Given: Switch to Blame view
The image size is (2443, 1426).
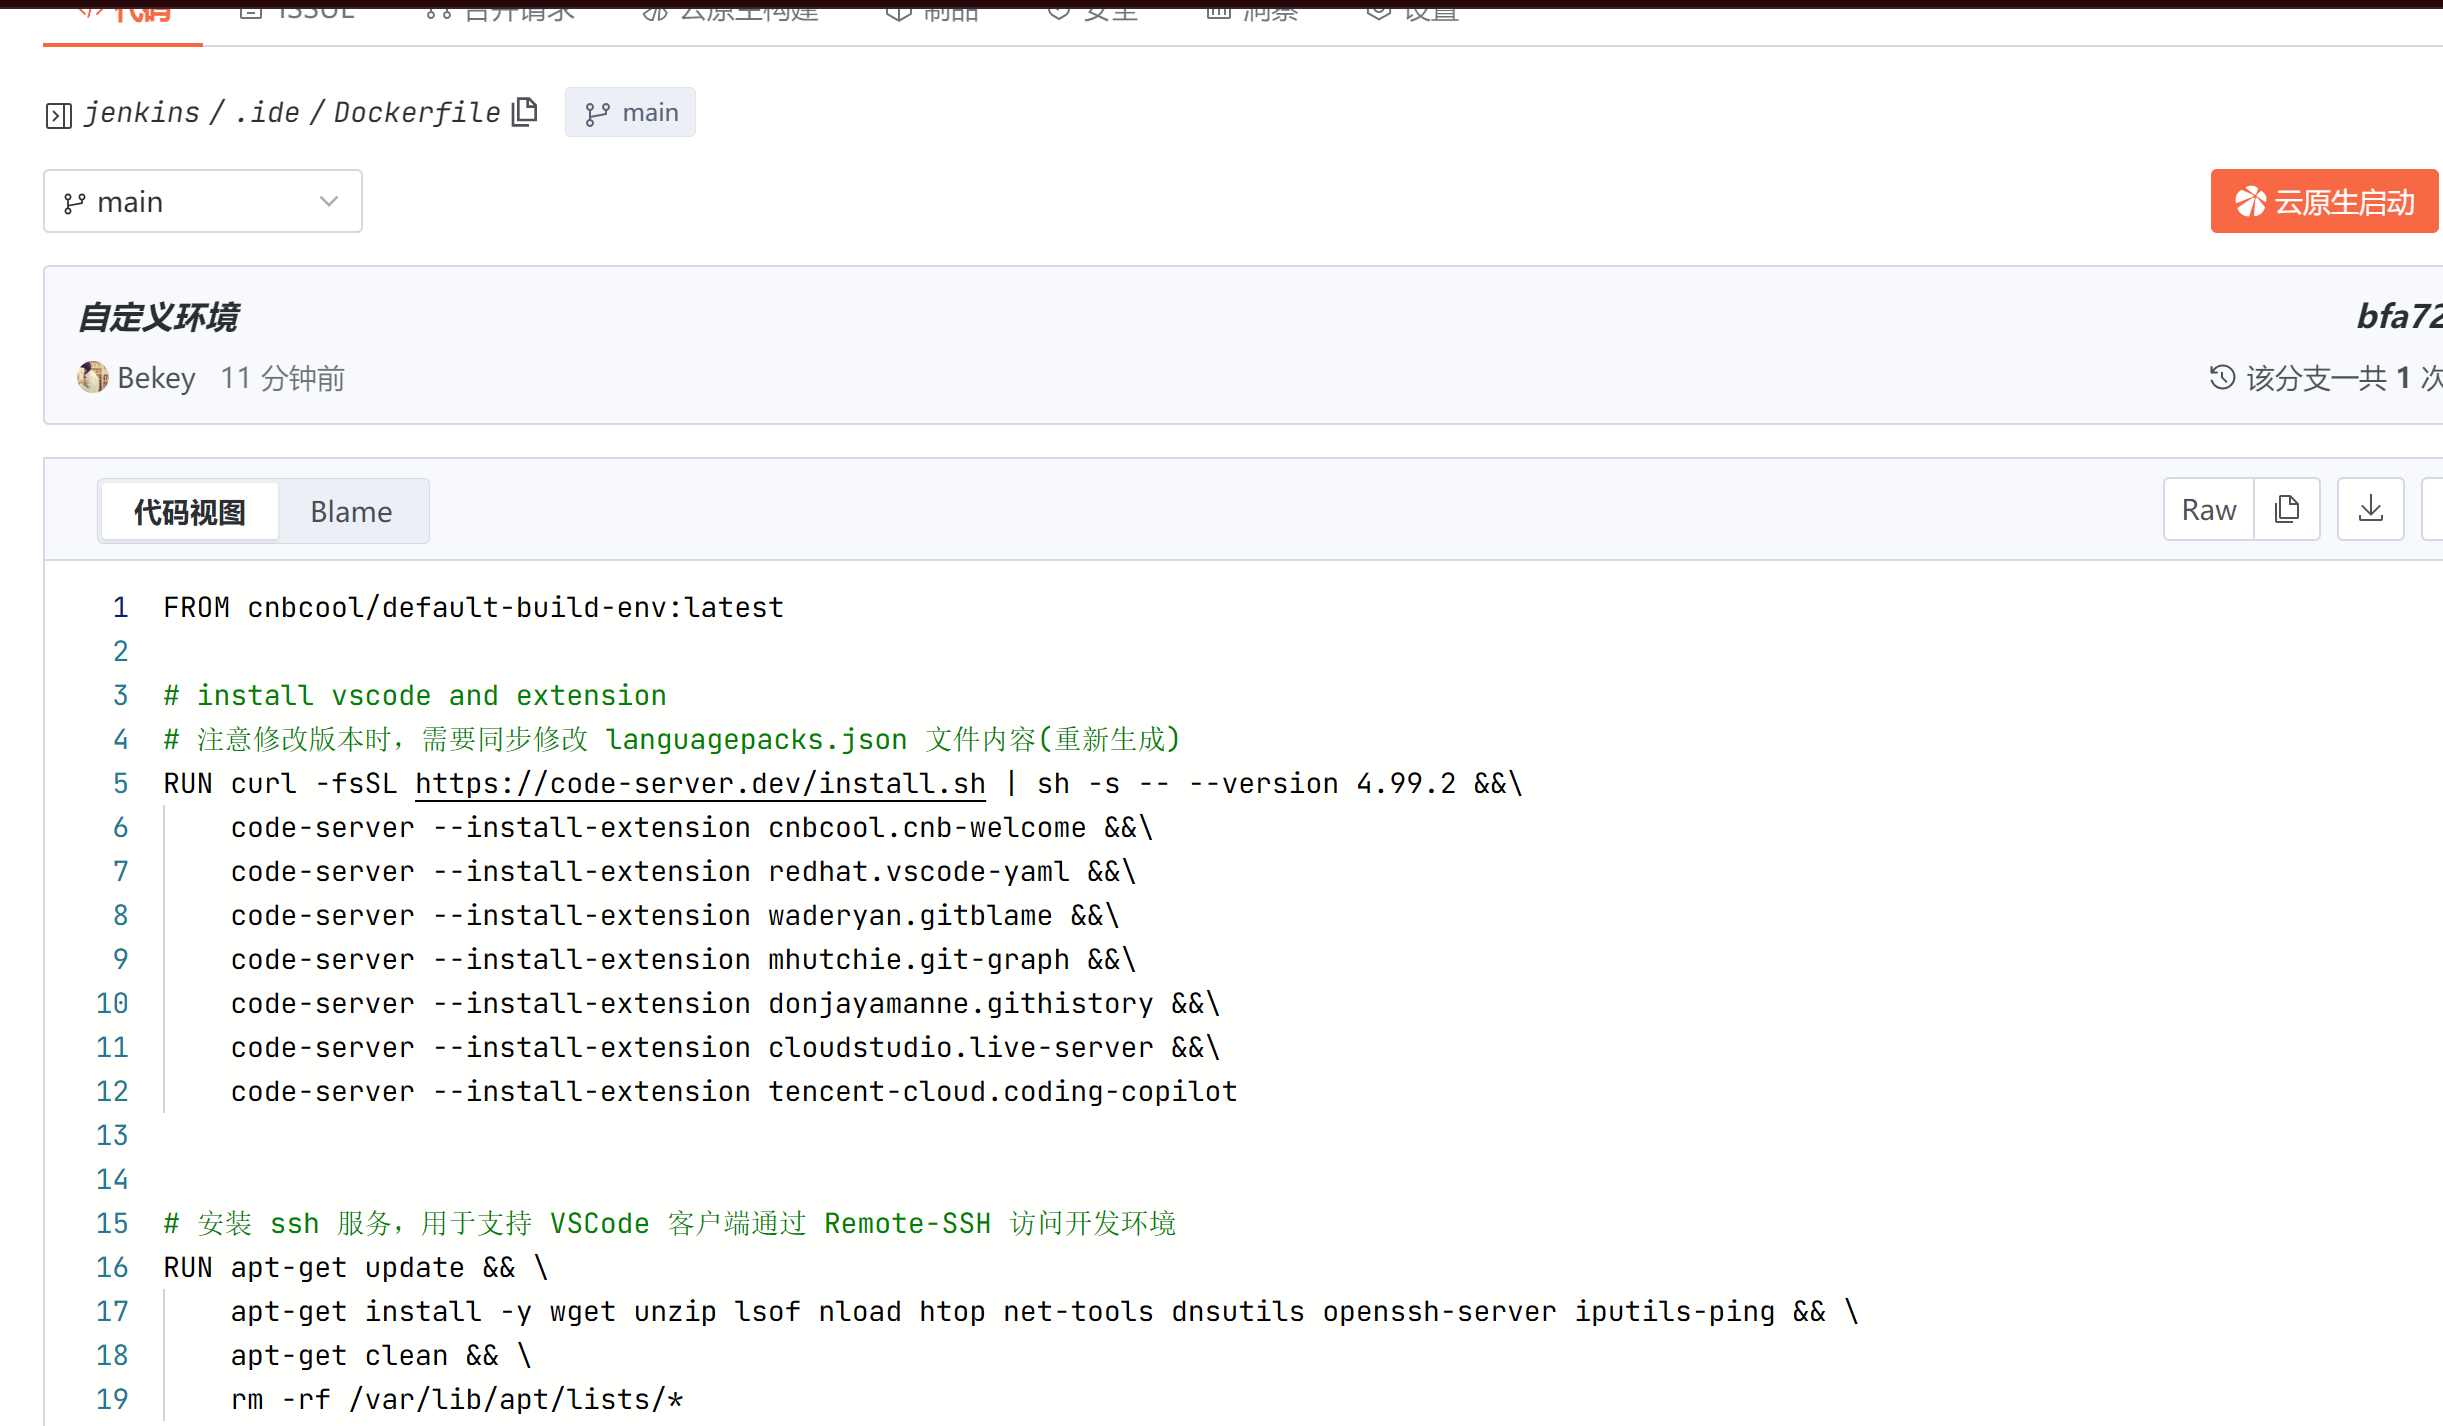Looking at the screenshot, I should [351, 512].
